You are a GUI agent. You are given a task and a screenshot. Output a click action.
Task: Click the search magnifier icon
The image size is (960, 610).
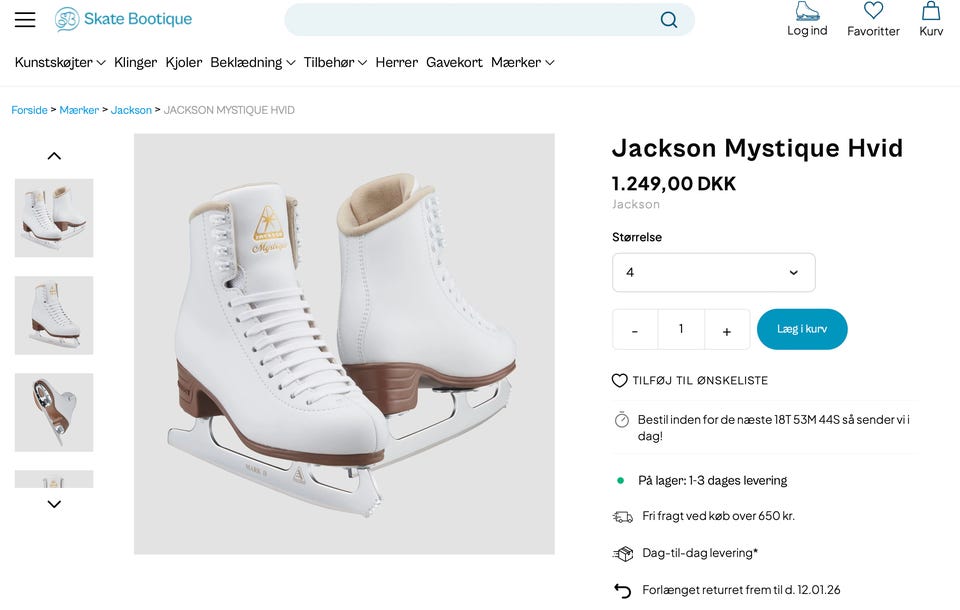point(669,20)
